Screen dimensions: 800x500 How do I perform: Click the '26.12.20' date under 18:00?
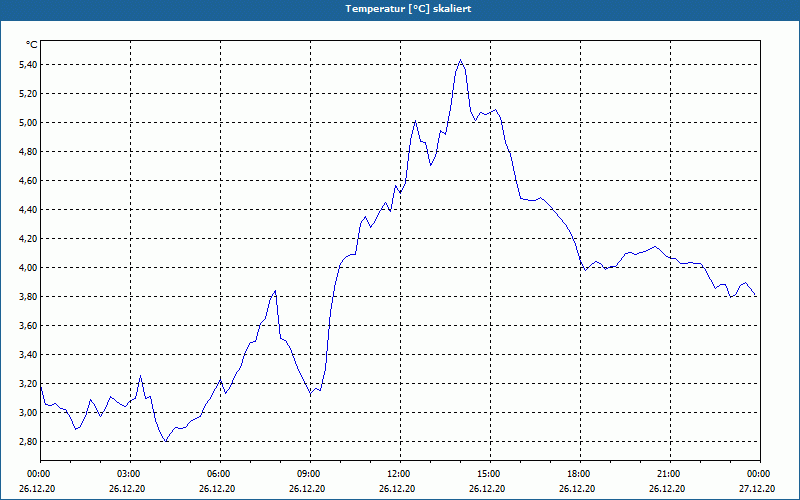coord(577,489)
